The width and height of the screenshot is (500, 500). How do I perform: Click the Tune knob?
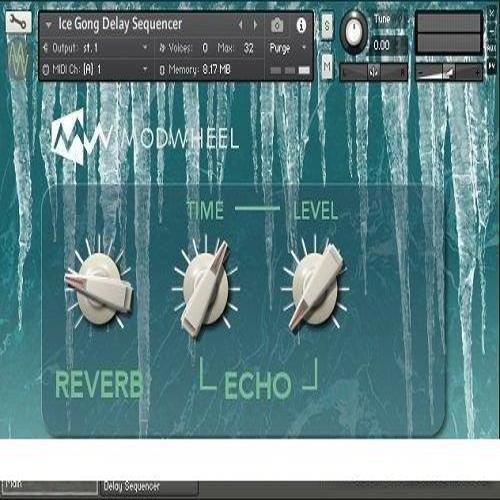click(x=354, y=32)
